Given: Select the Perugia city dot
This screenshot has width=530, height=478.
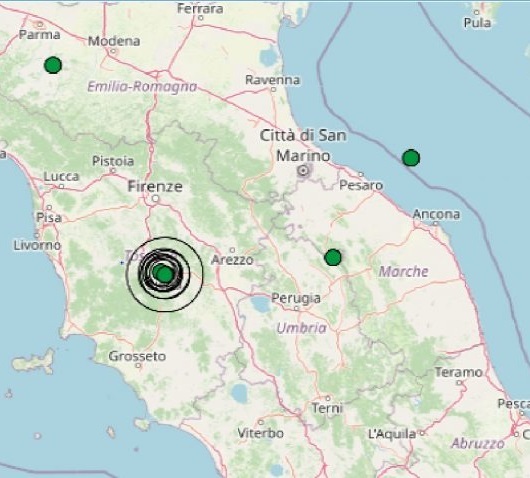Looking at the screenshot, I should pyautogui.click(x=296, y=308).
